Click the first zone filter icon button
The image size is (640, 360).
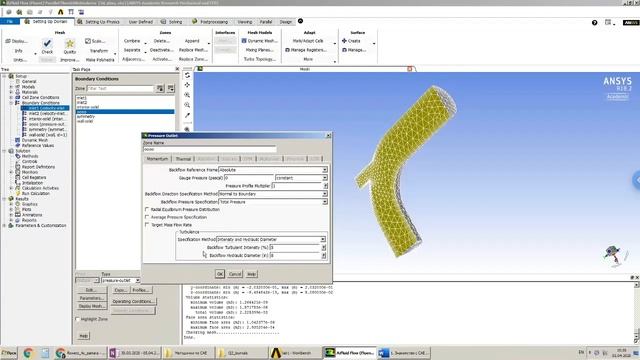(x=160, y=88)
